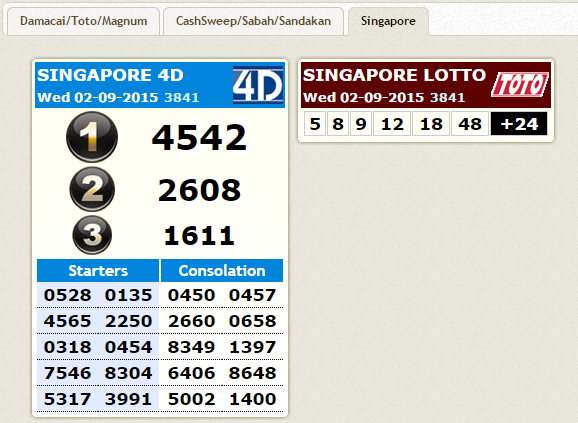Click the third prize ball icon
Image resolution: width=578 pixels, height=423 pixels.
point(92,235)
